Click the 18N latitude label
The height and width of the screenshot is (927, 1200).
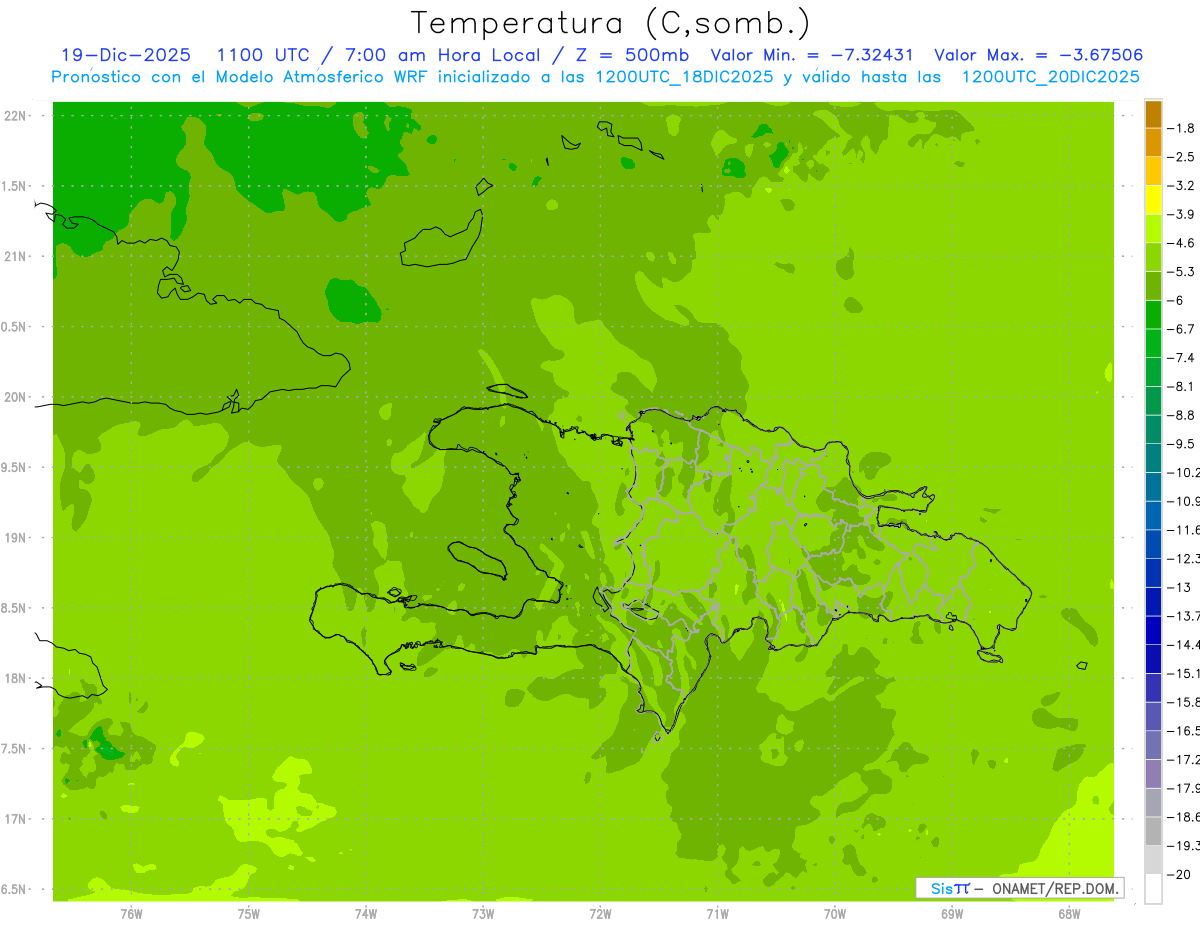coord(16,678)
